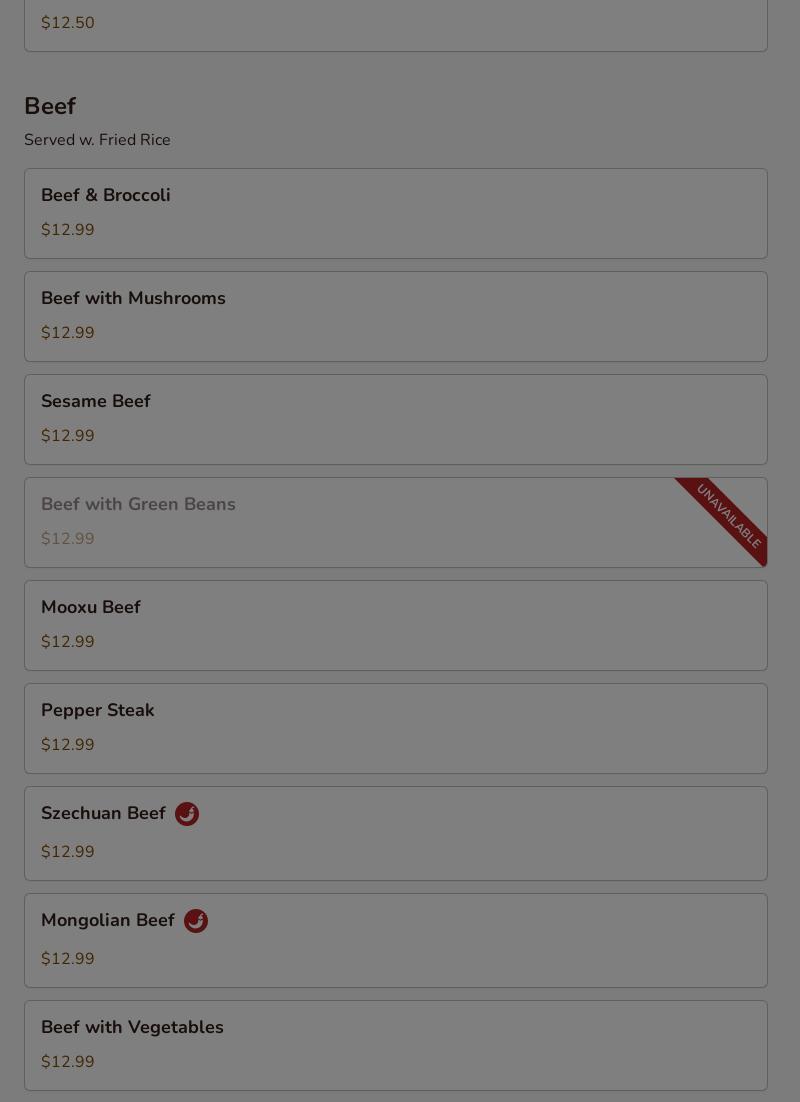Click the Szechuan Beef title text

click(x=103, y=814)
